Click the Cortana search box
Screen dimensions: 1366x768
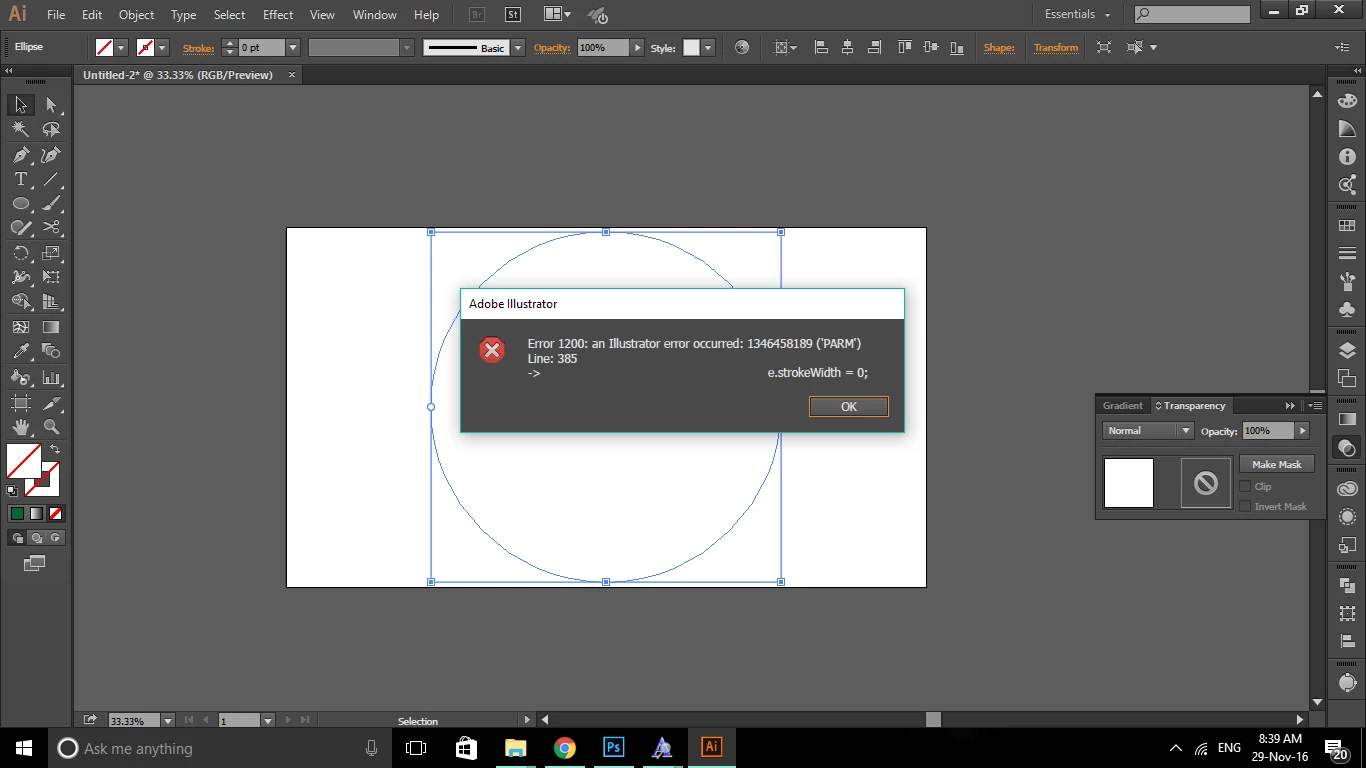(x=218, y=748)
